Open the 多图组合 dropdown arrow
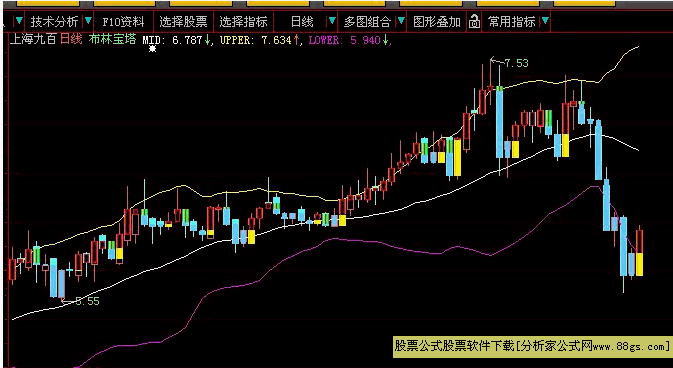The height and width of the screenshot is (368, 673). pyautogui.click(x=400, y=20)
